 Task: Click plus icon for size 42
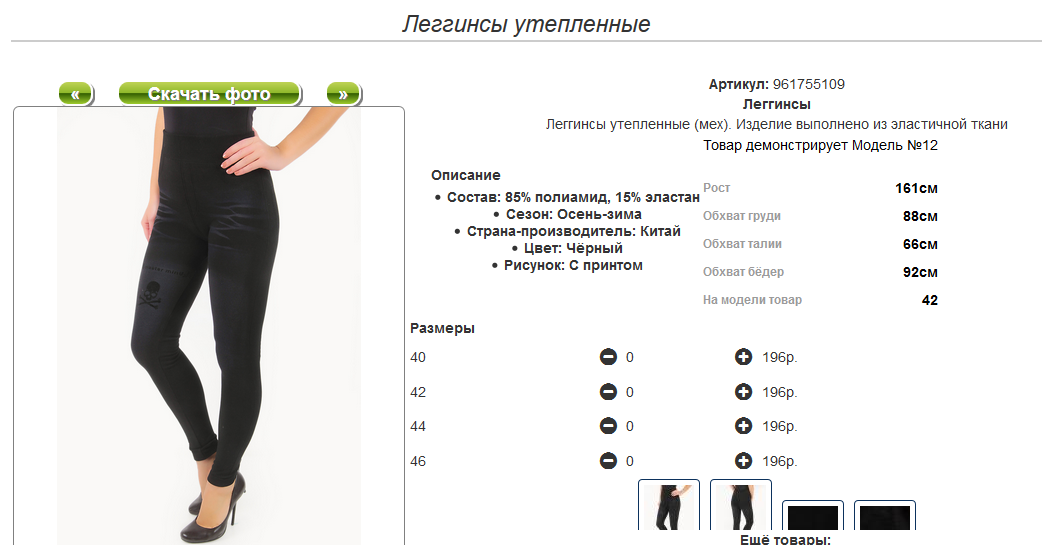pos(744,392)
